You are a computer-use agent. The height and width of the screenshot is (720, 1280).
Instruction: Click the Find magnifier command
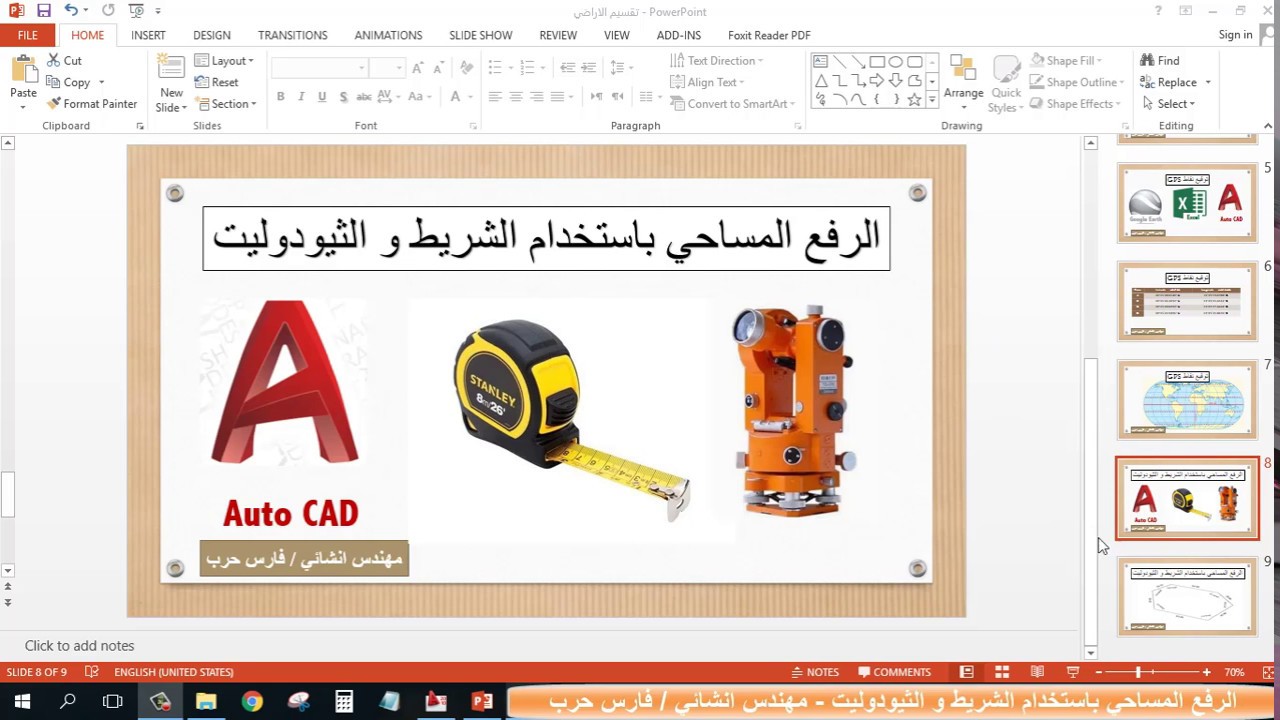click(x=1159, y=61)
